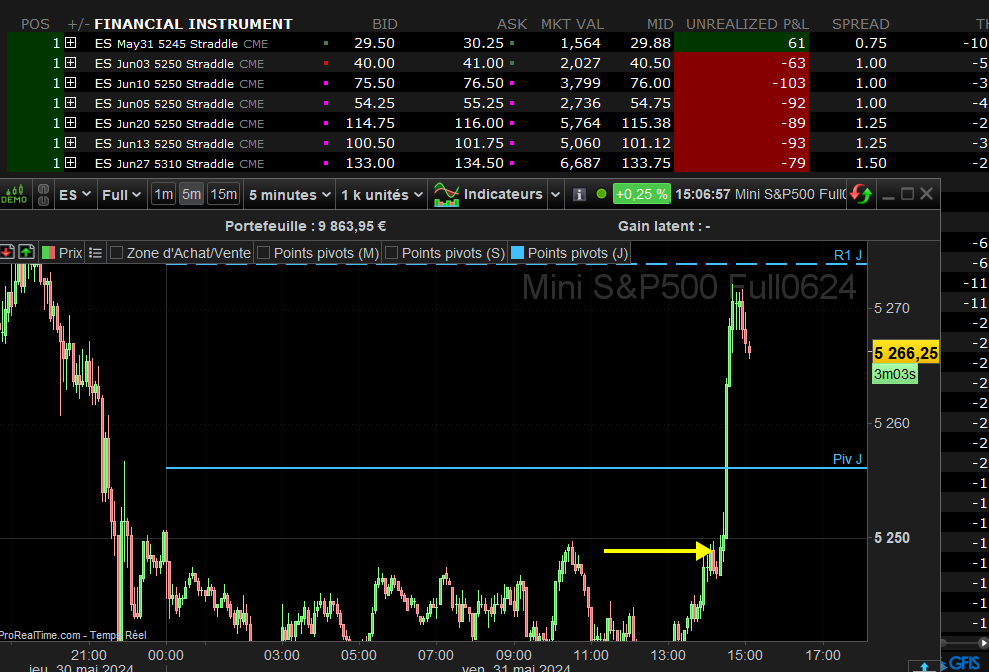Click the green connection status dot
Viewport: 989px width, 672px height.
coord(601,194)
